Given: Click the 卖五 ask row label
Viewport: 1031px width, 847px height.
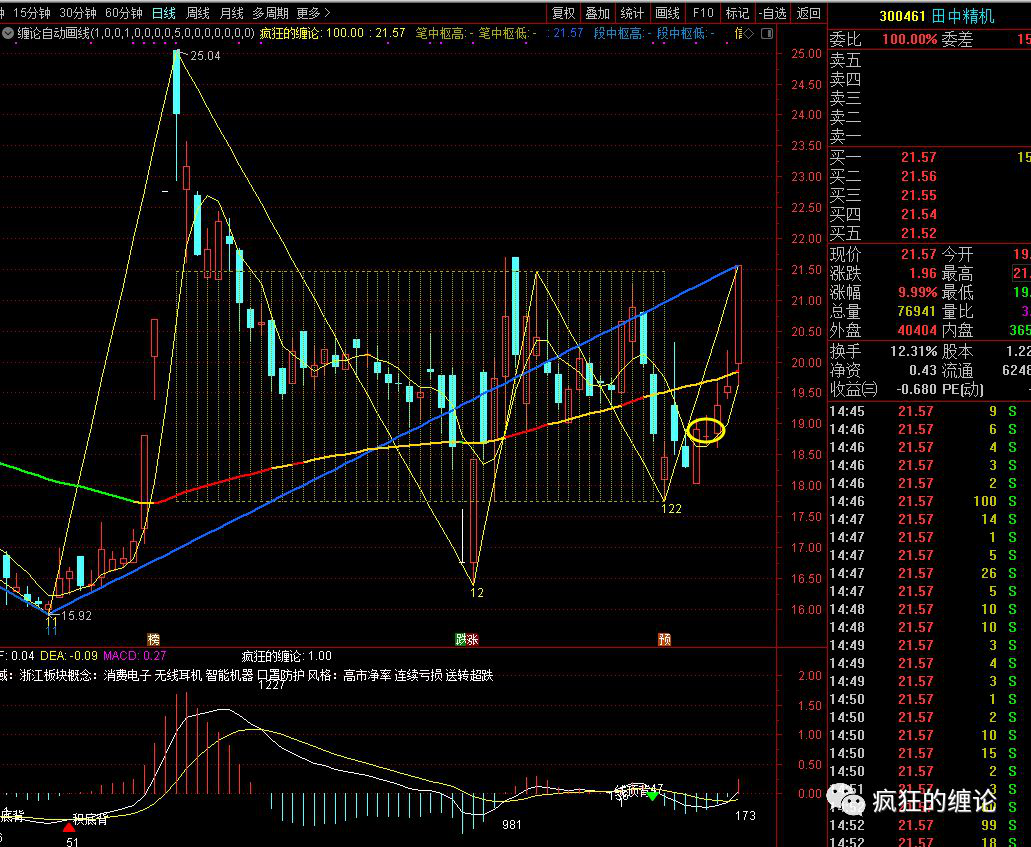Looking at the screenshot, I should [x=846, y=60].
